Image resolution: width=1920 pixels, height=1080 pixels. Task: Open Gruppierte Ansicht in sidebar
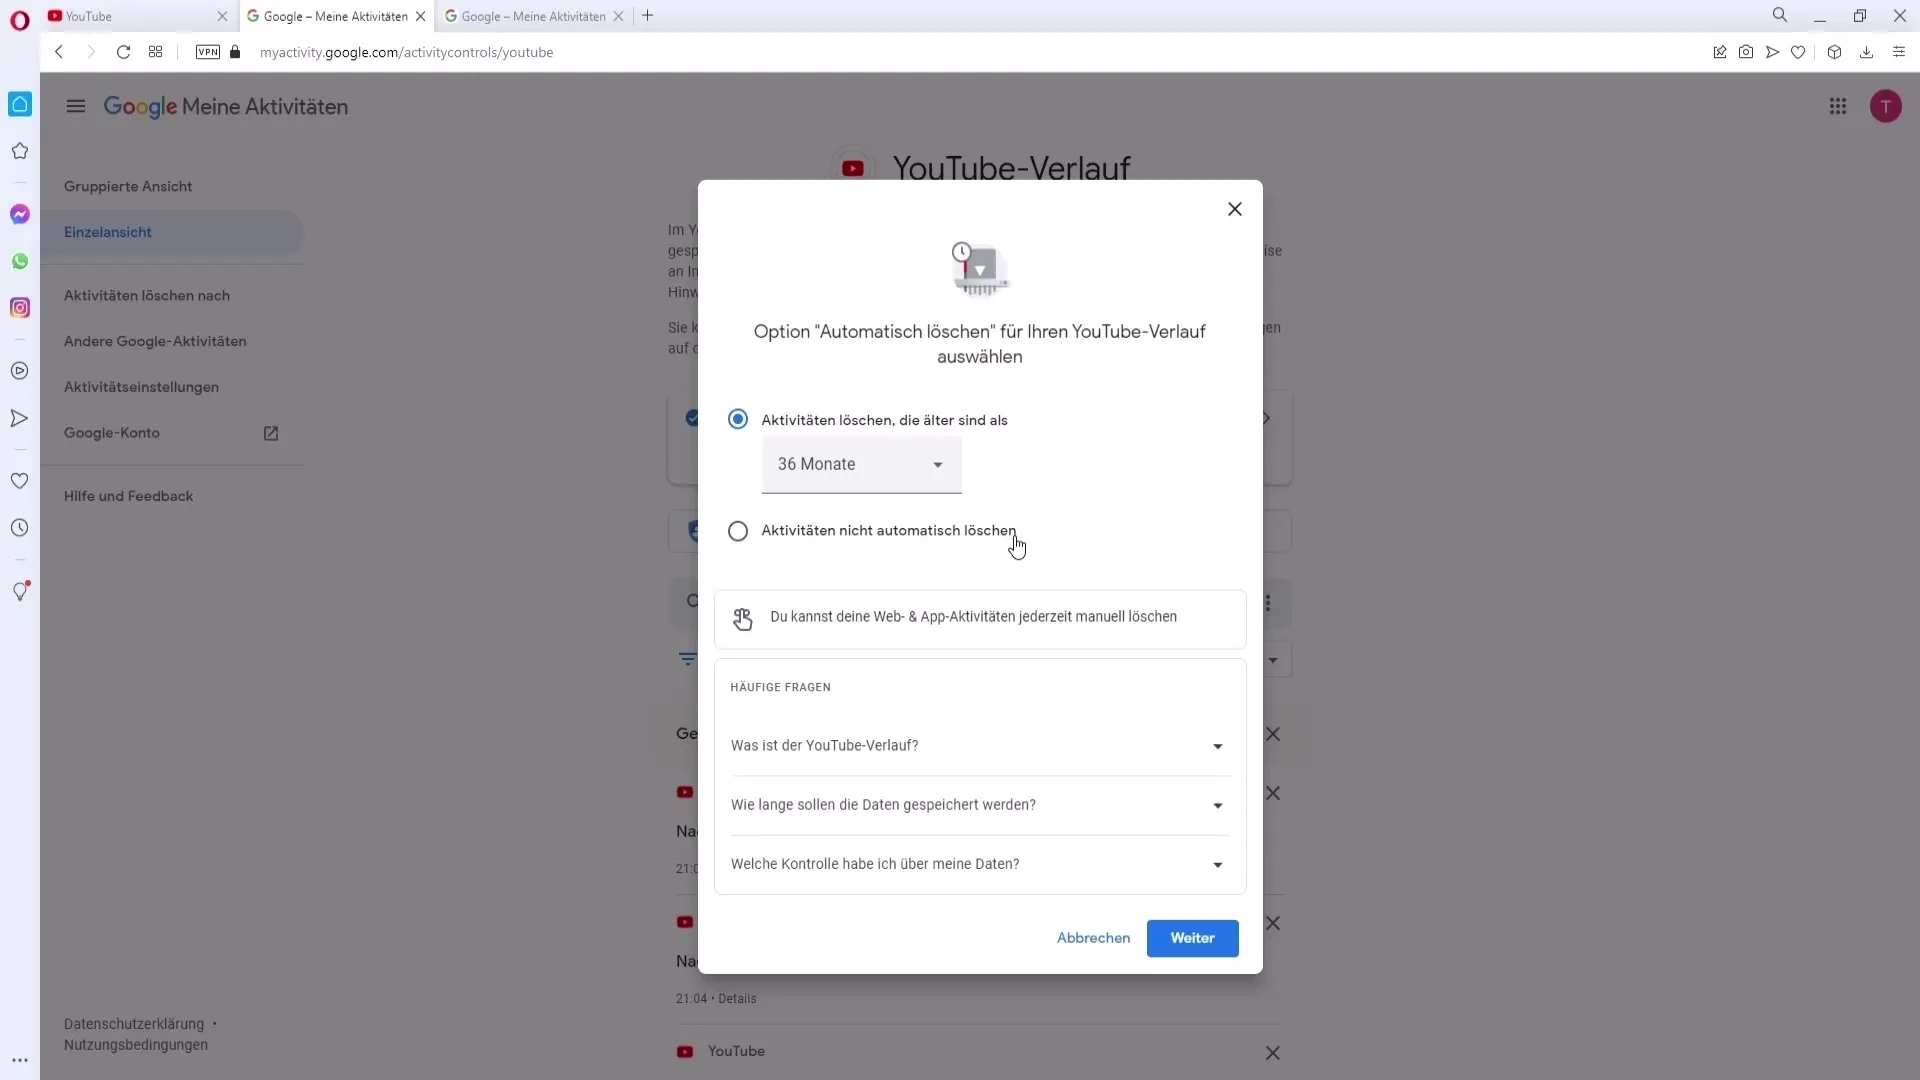(x=128, y=186)
